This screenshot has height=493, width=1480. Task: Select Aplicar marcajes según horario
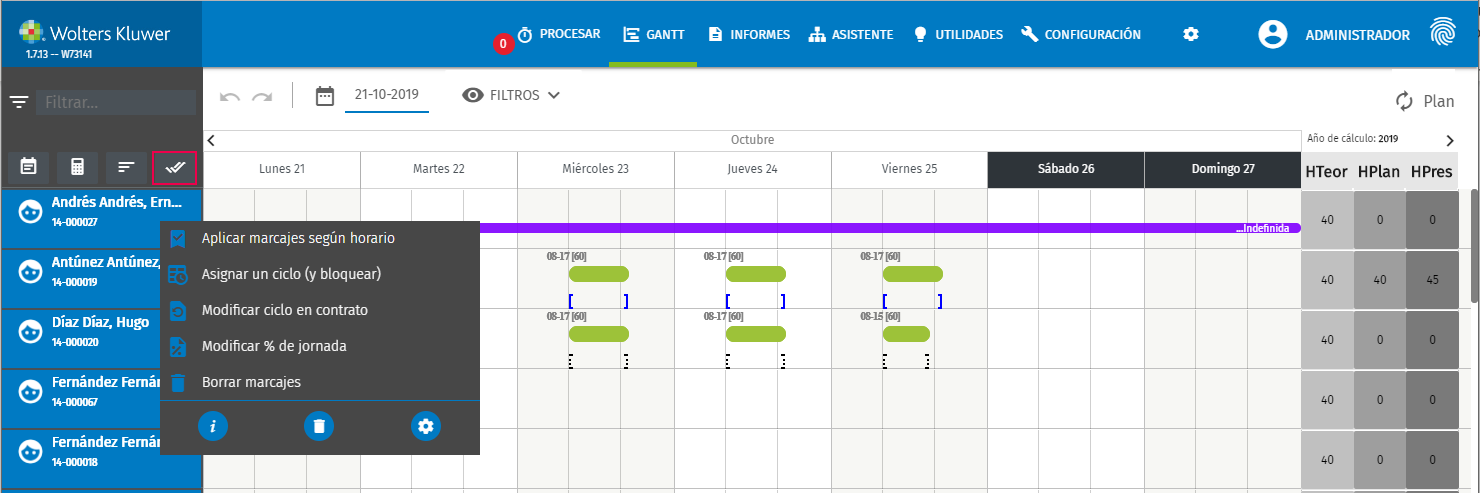(x=320, y=238)
